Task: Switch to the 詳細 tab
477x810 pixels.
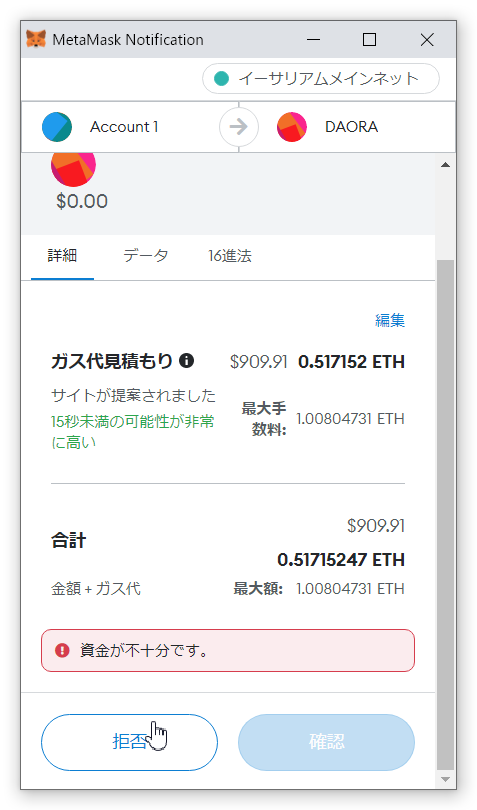Action: pos(62,256)
